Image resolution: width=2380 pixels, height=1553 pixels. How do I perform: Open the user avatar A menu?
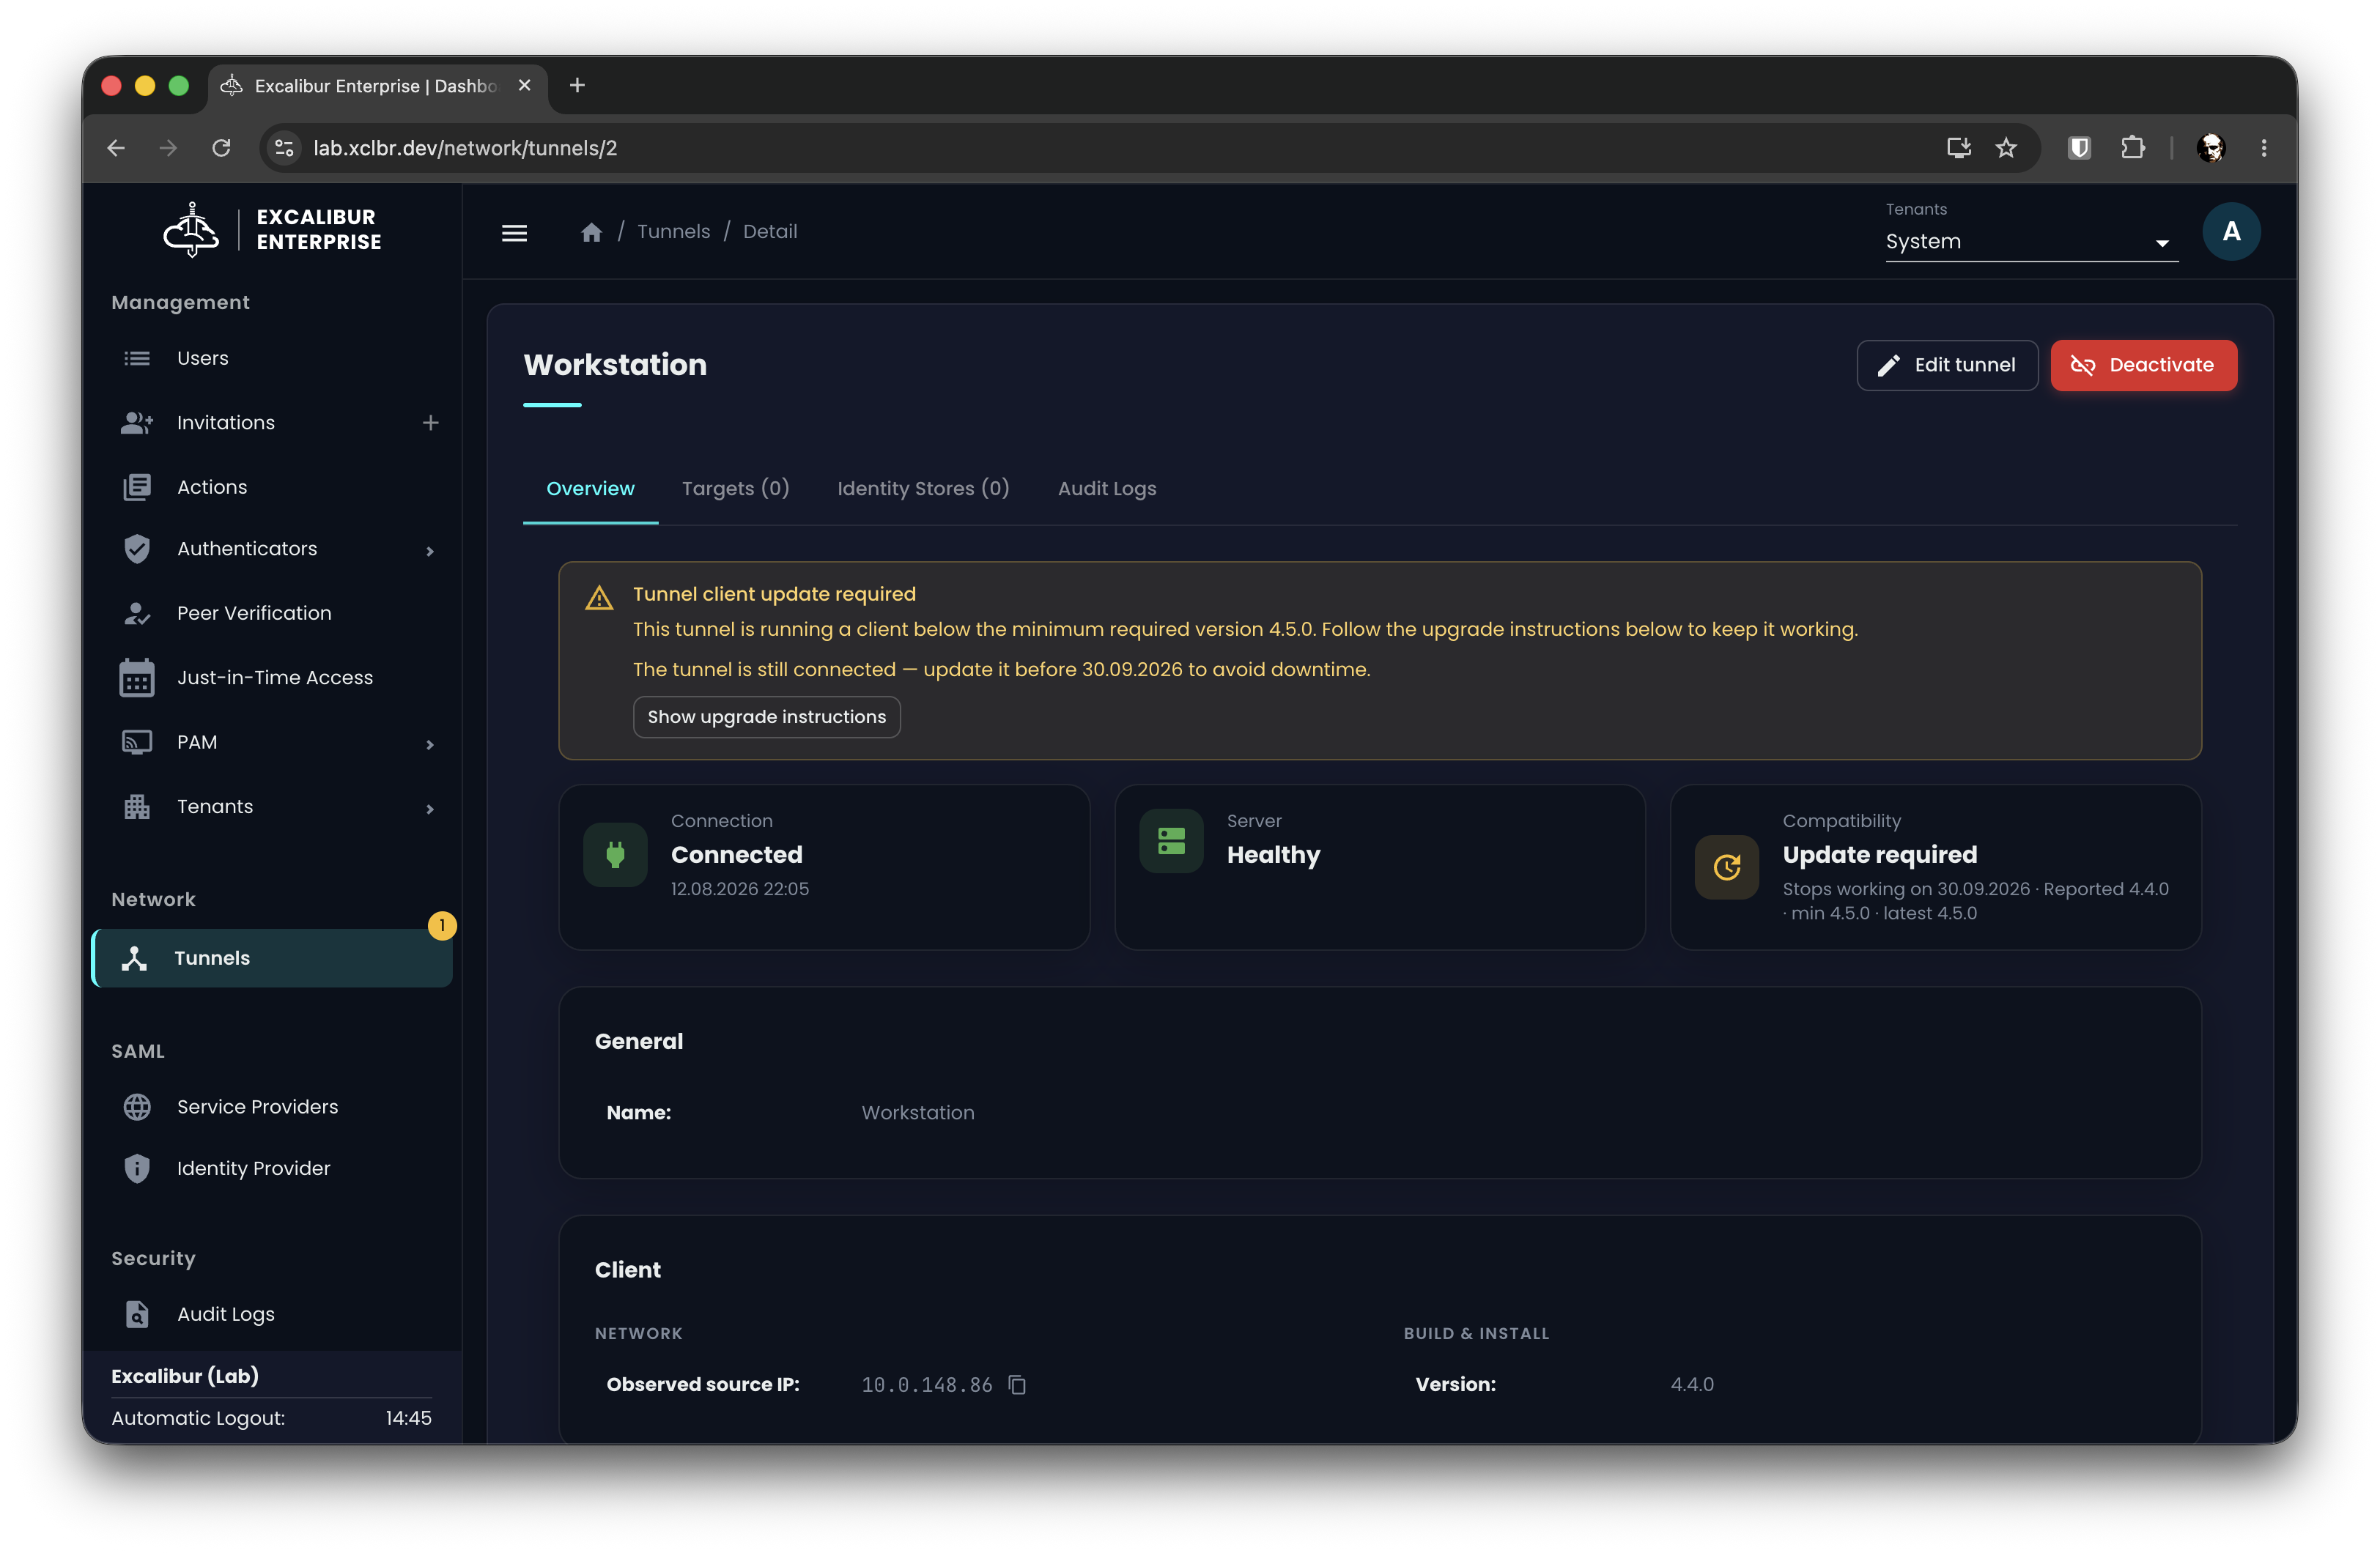[x=2231, y=232]
